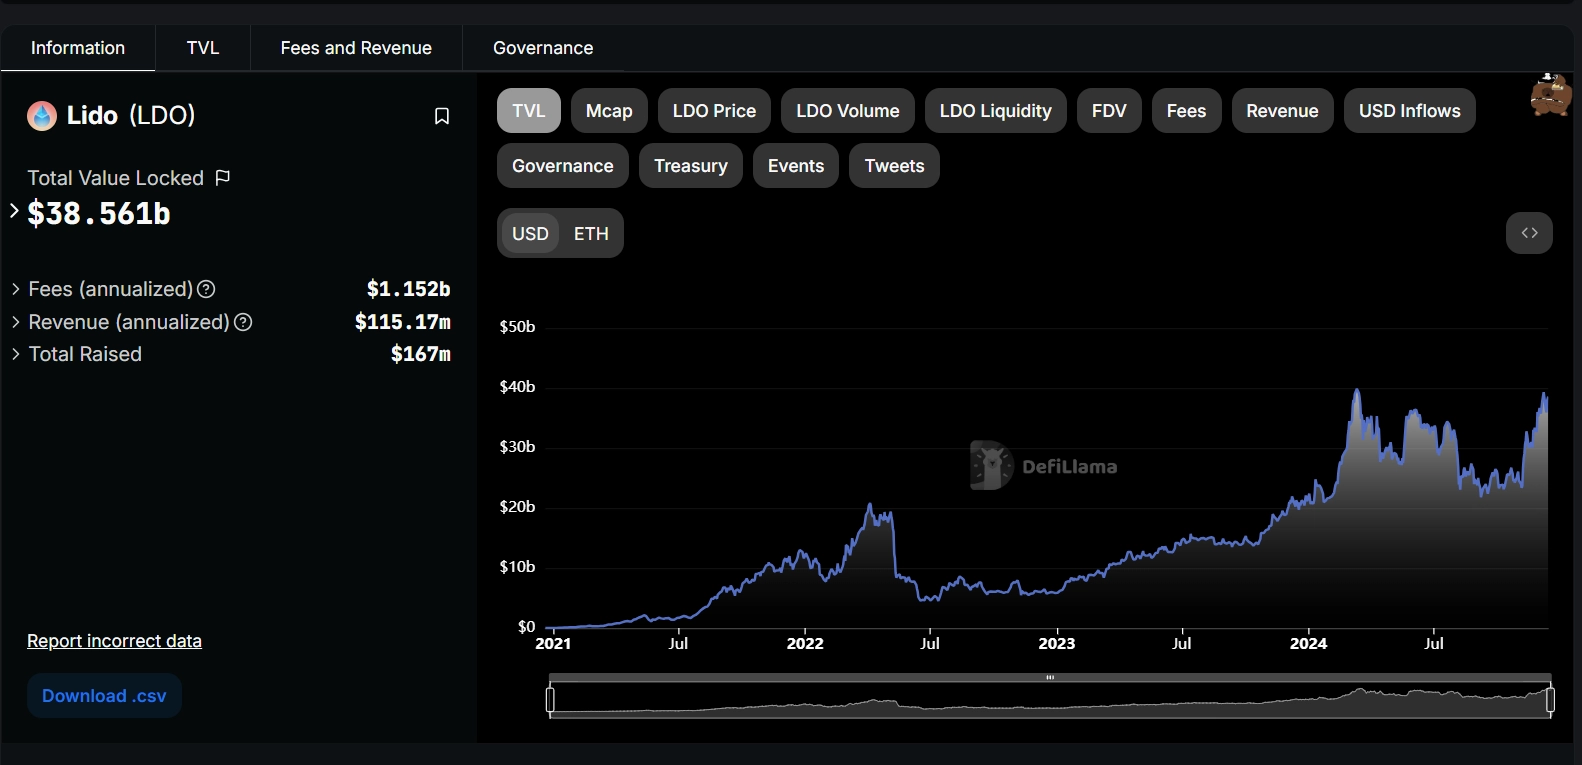The image size is (1582, 765).
Task: Expand the Revenue (annualized) row
Action: 16,322
